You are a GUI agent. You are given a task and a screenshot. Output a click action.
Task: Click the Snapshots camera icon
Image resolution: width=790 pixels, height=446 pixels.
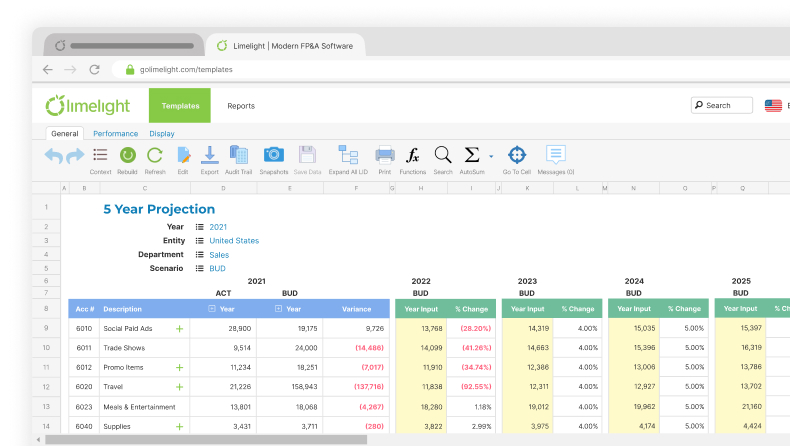pyautogui.click(x=274, y=154)
